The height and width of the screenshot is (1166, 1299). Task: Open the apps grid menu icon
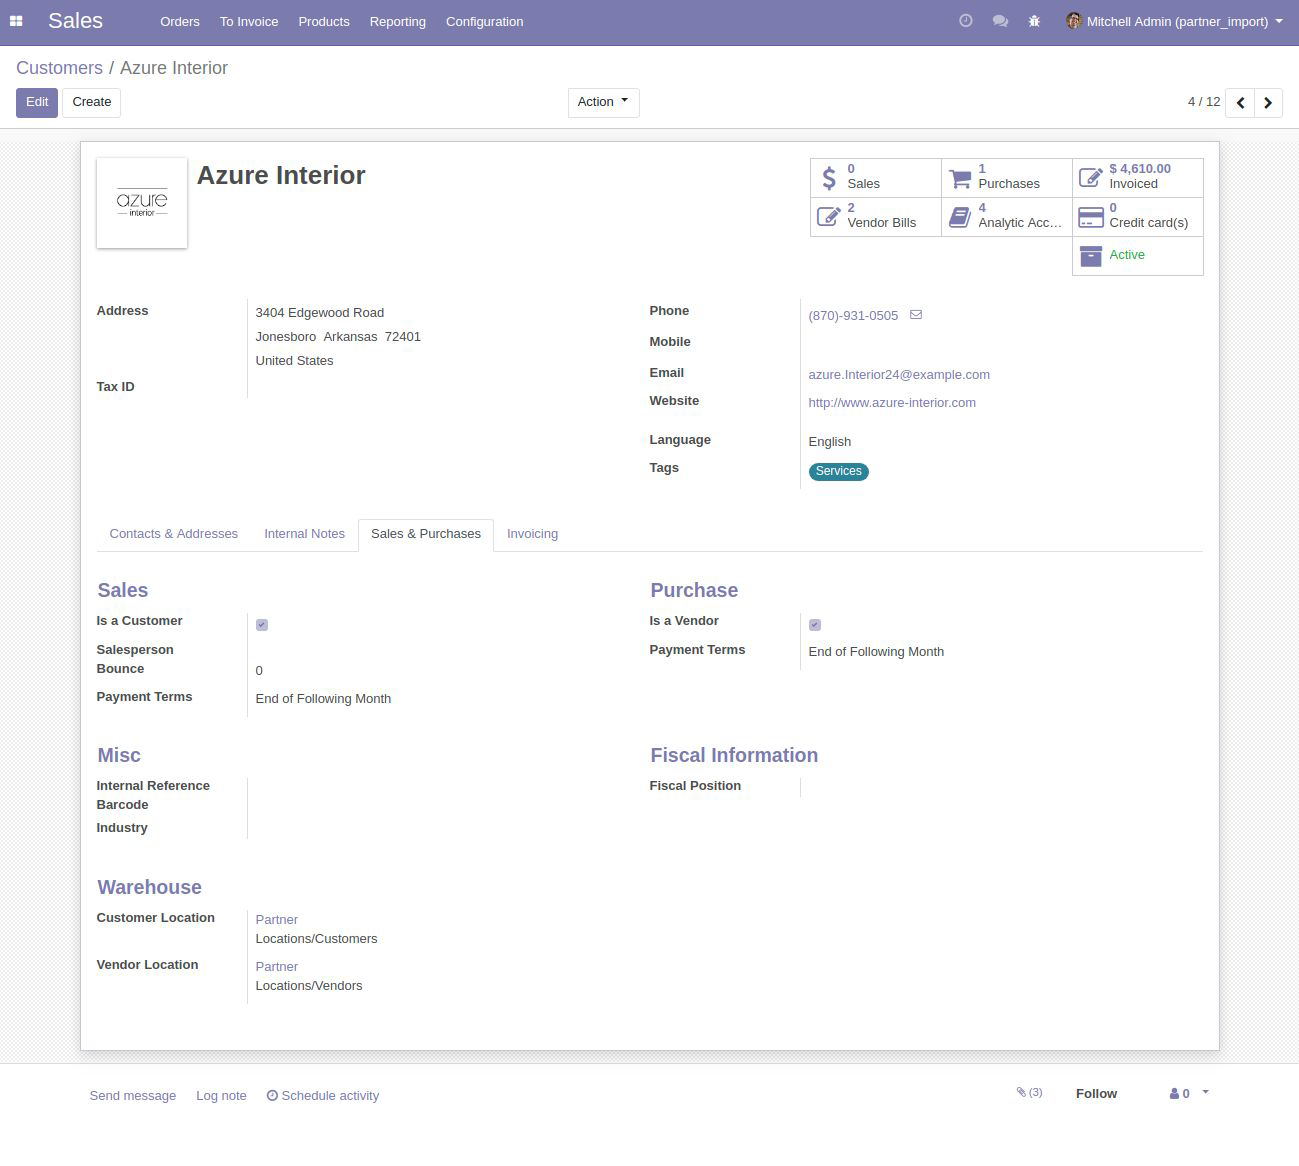(x=16, y=21)
